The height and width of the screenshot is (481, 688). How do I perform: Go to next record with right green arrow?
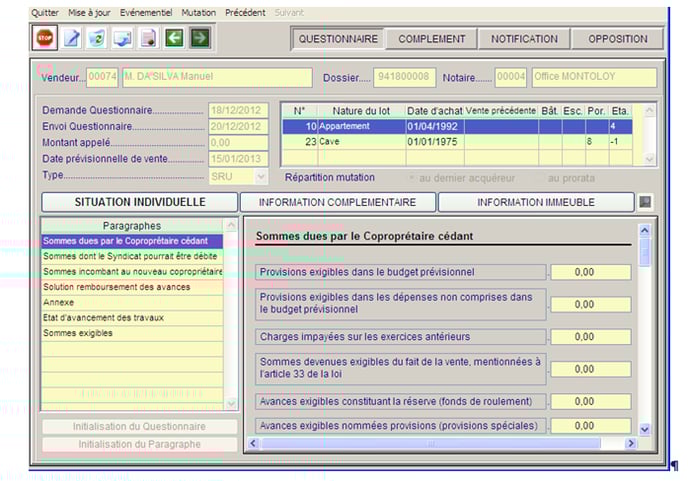click(x=200, y=38)
